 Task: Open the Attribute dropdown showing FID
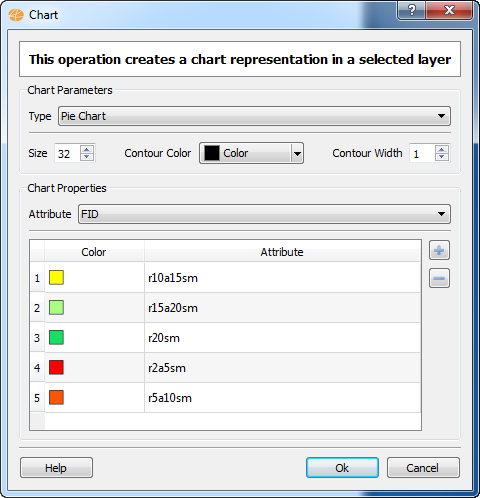264,214
